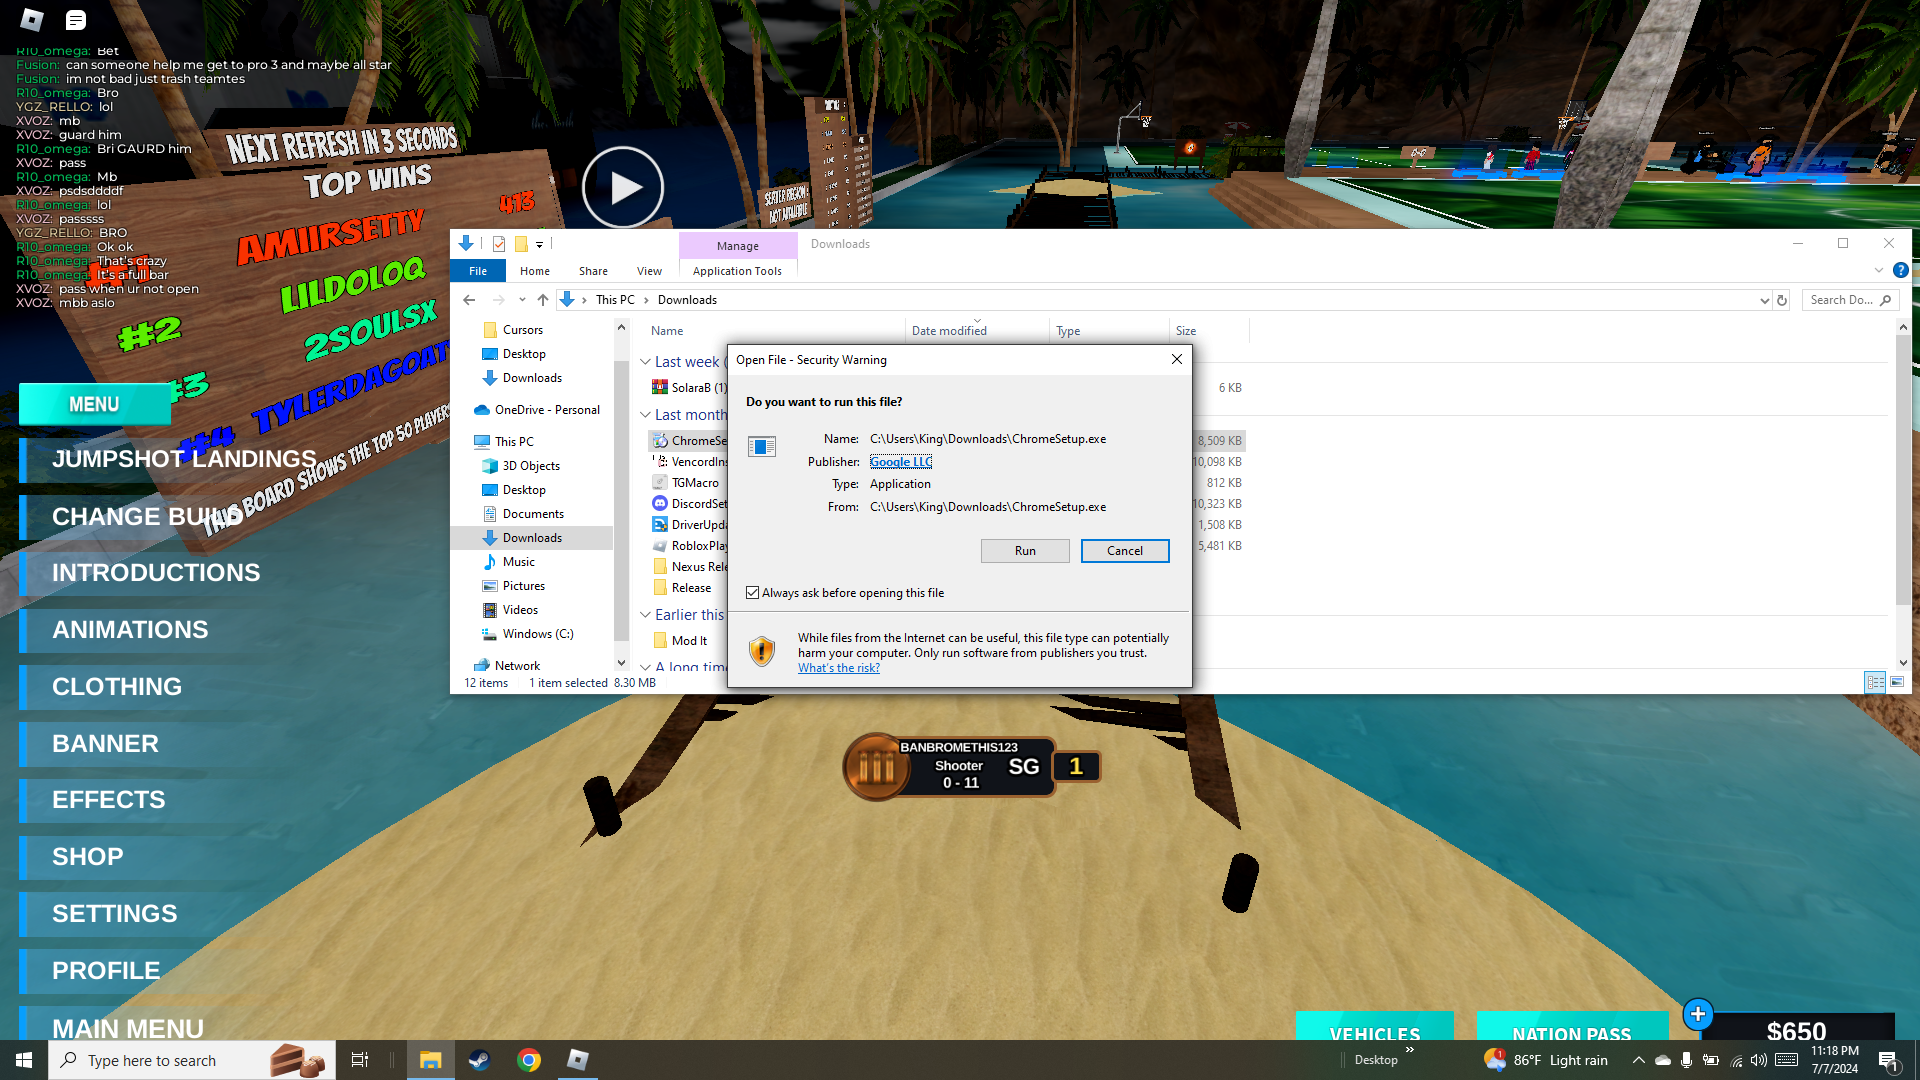Screen dimensions: 1920x1080
Task: Open the File menu tab
Action: [478, 271]
